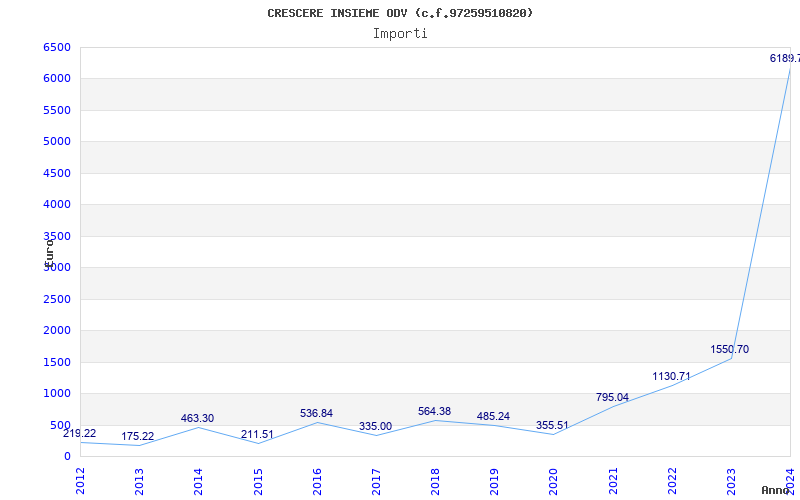Click the 2016 year axis label

point(317,480)
